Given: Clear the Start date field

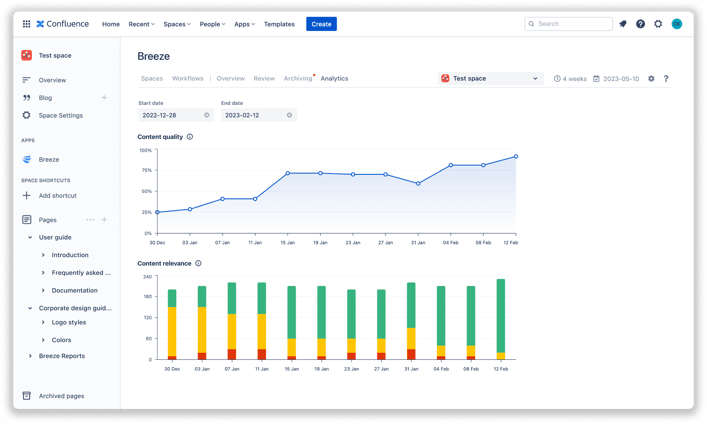Looking at the screenshot, I should click(x=207, y=115).
